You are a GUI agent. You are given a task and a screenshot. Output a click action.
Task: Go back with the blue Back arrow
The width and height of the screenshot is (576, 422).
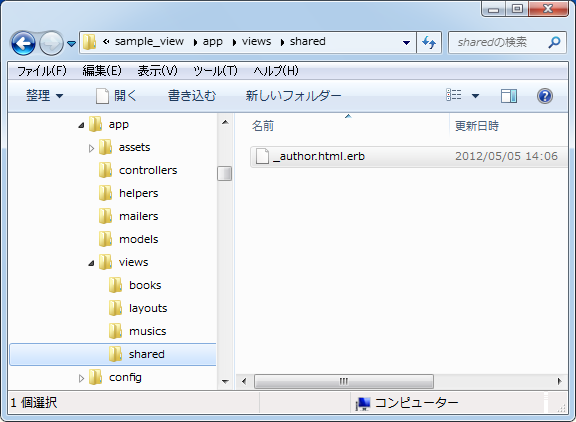pyautogui.click(x=24, y=43)
